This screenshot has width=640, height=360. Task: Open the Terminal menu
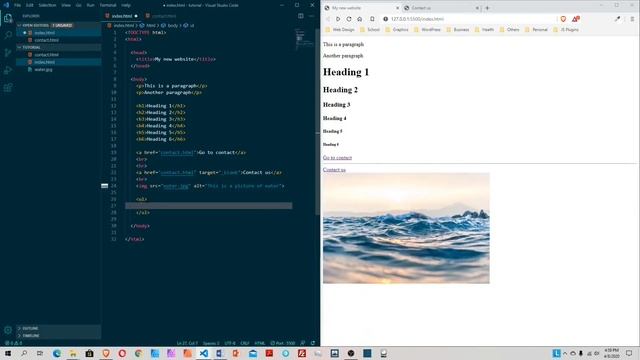point(108,5)
